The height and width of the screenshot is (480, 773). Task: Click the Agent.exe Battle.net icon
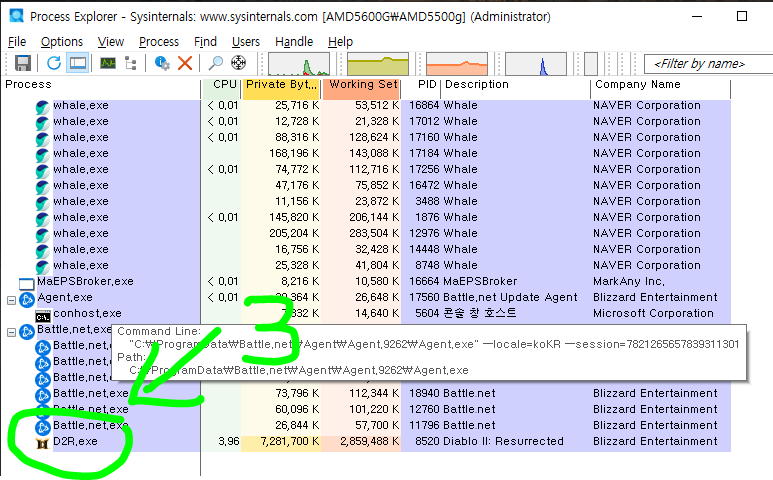27,300
